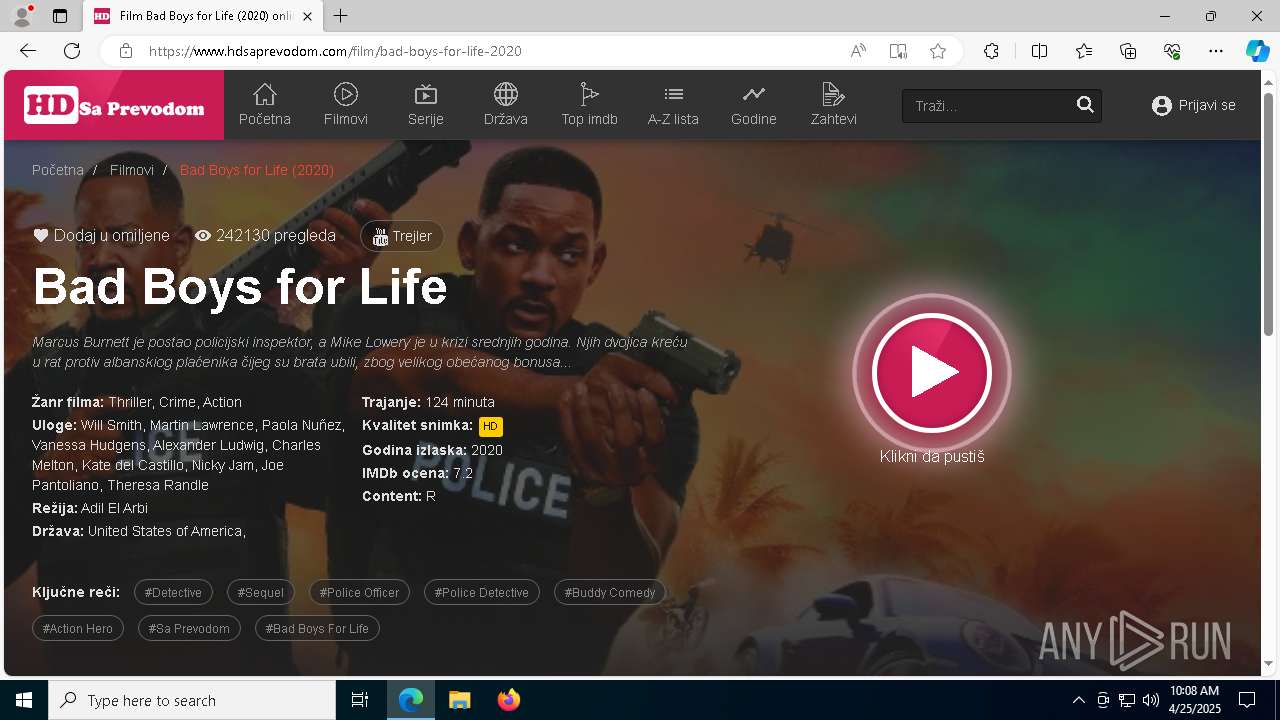The height and width of the screenshot is (720, 1280).
Task: Open Edge Settings and more menu
Action: [1216, 51]
